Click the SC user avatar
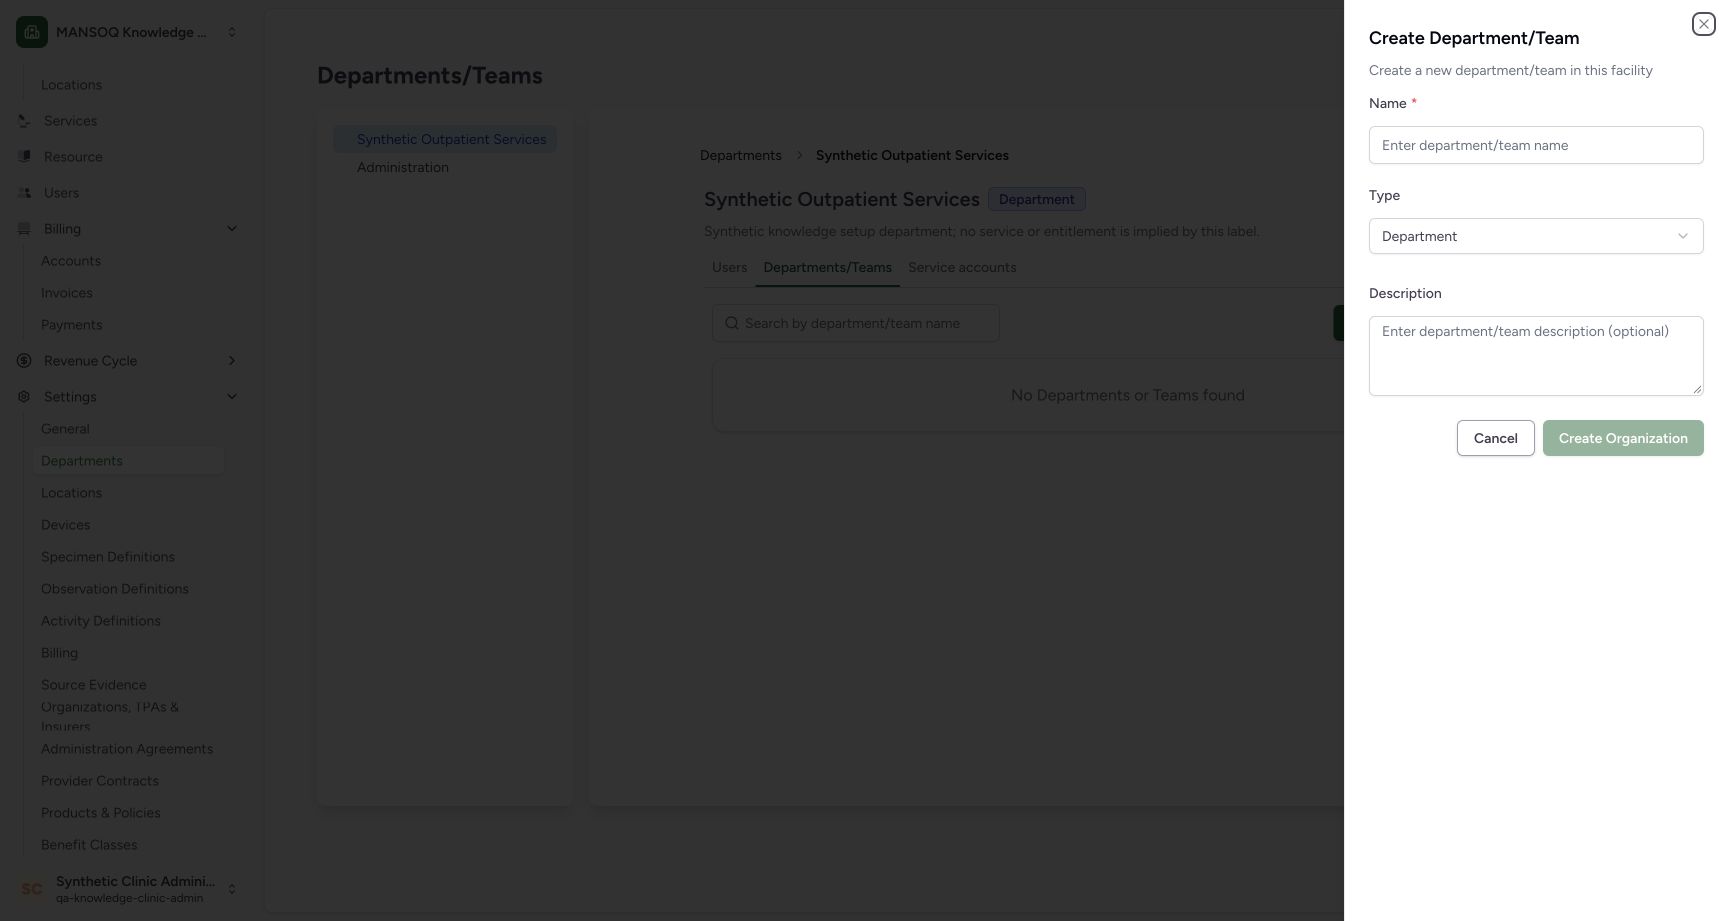Image resolution: width=1728 pixels, height=921 pixels. pyautogui.click(x=32, y=889)
